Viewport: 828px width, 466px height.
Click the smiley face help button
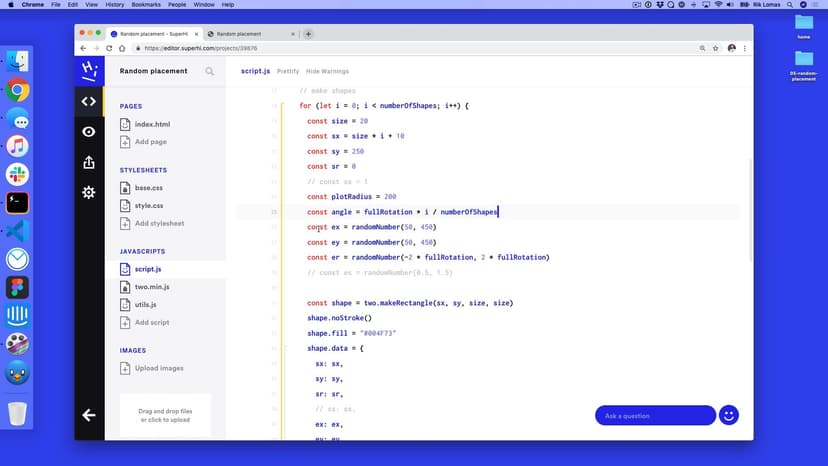729,415
